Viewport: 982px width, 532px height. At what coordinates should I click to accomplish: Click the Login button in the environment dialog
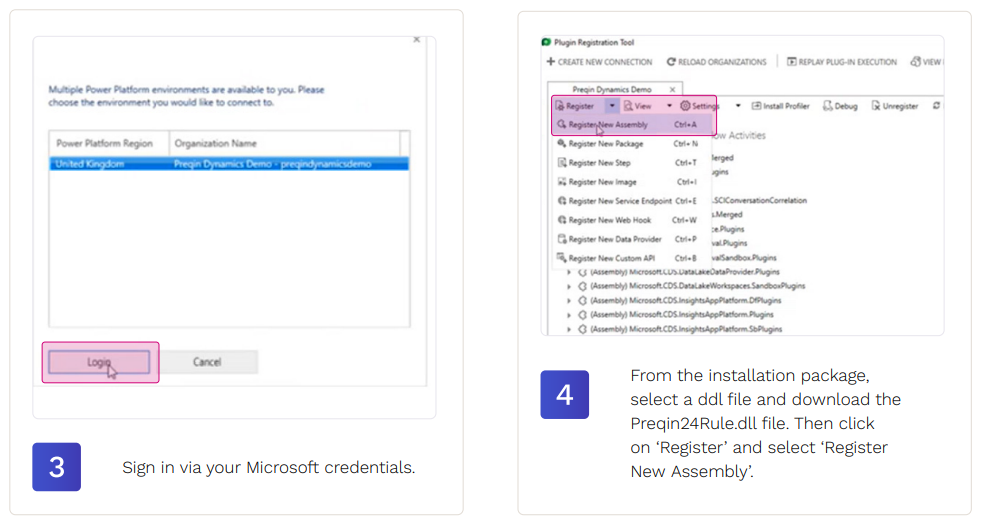pyautogui.click(x=99, y=362)
